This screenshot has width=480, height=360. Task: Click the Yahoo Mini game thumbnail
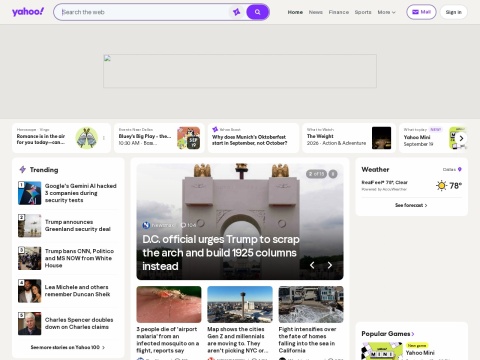pyautogui.click(x=382, y=351)
